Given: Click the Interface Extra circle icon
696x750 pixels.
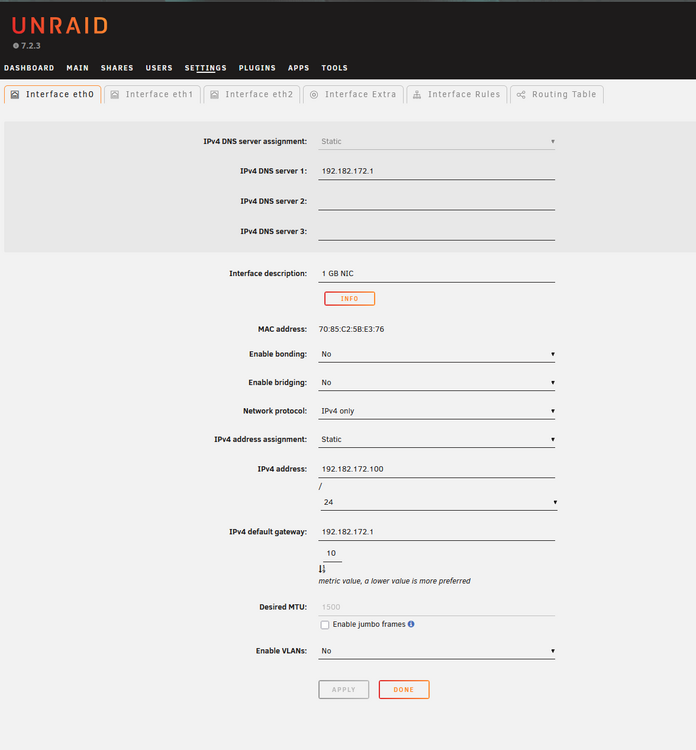Looking at the screenshot, I should coord(314,95).
